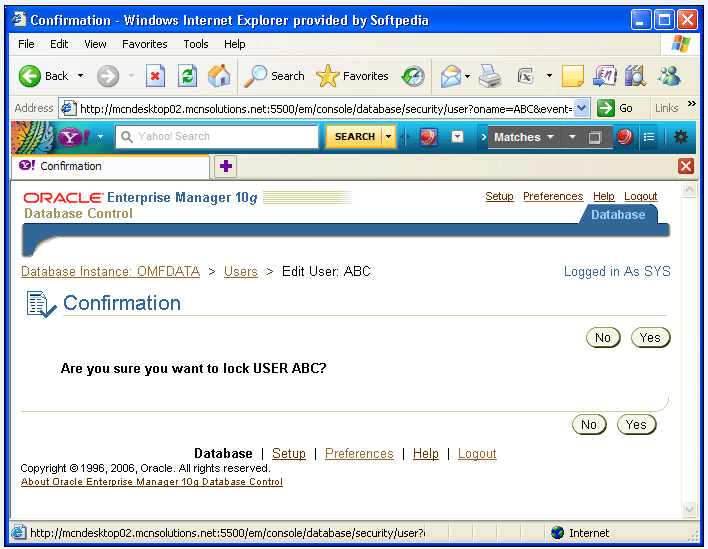Click the Edit with Excel icon

pyautogui.click(x=526, y=76)
